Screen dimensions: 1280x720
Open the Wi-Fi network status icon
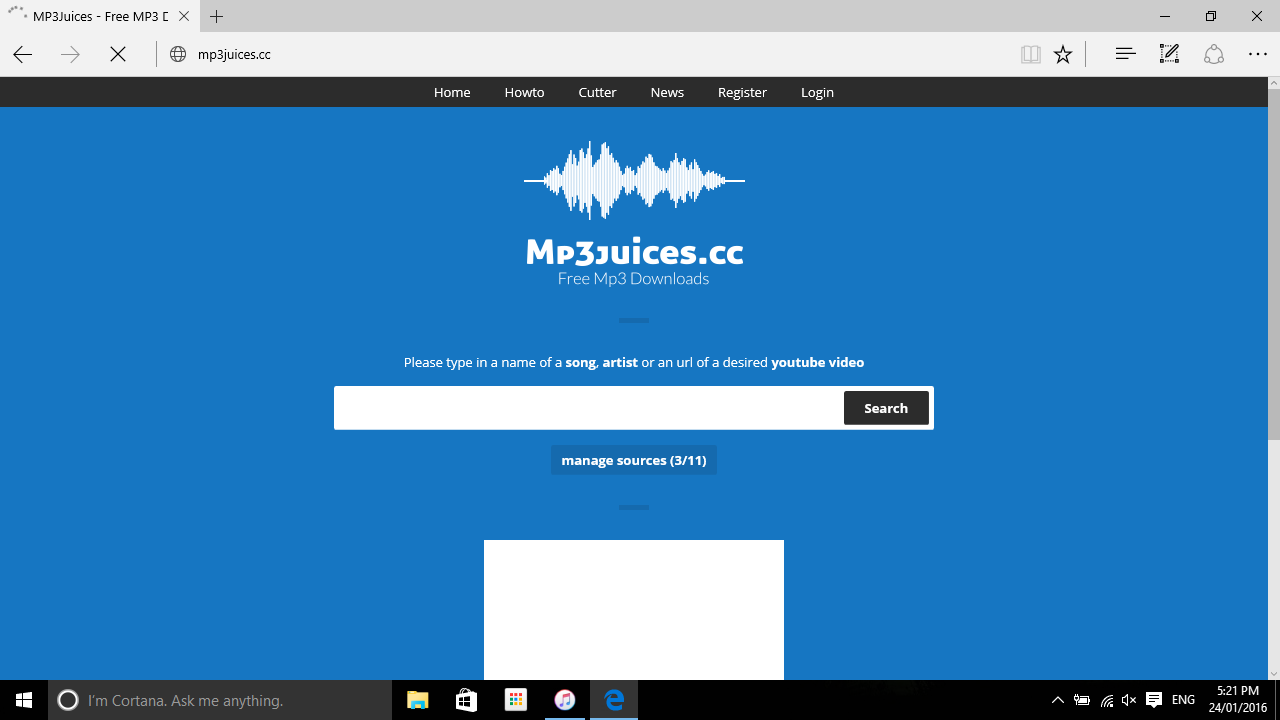[1105, 700]
